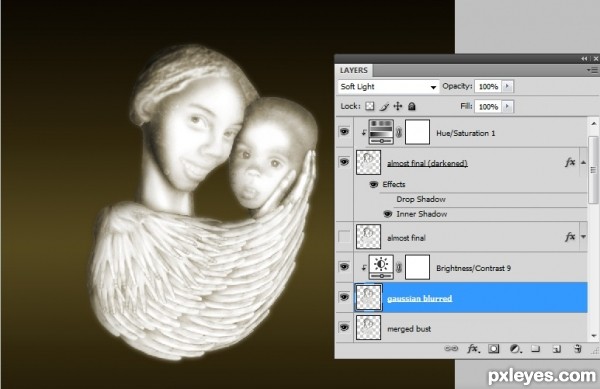600x389 pixels.
Task: Click the almost final (darkened) layer thumbnail
Action: click(x=368, y=162)
